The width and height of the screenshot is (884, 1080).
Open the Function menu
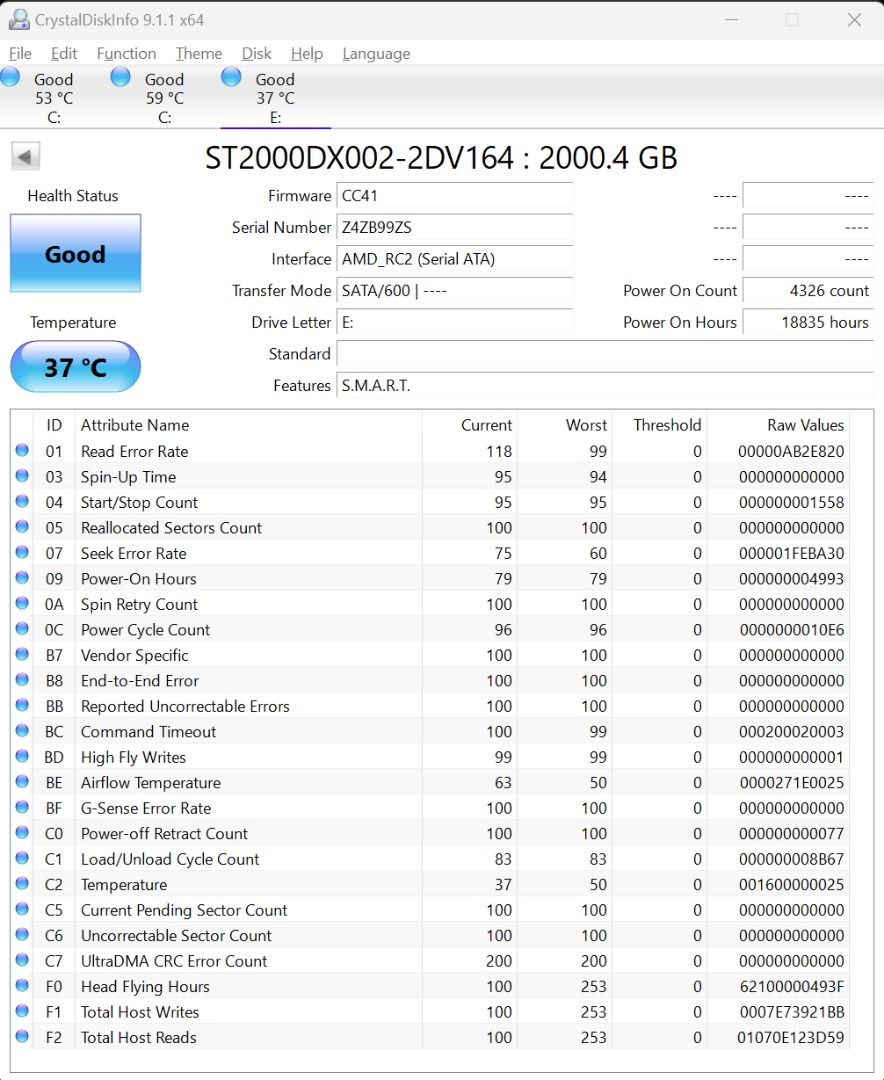126,53
